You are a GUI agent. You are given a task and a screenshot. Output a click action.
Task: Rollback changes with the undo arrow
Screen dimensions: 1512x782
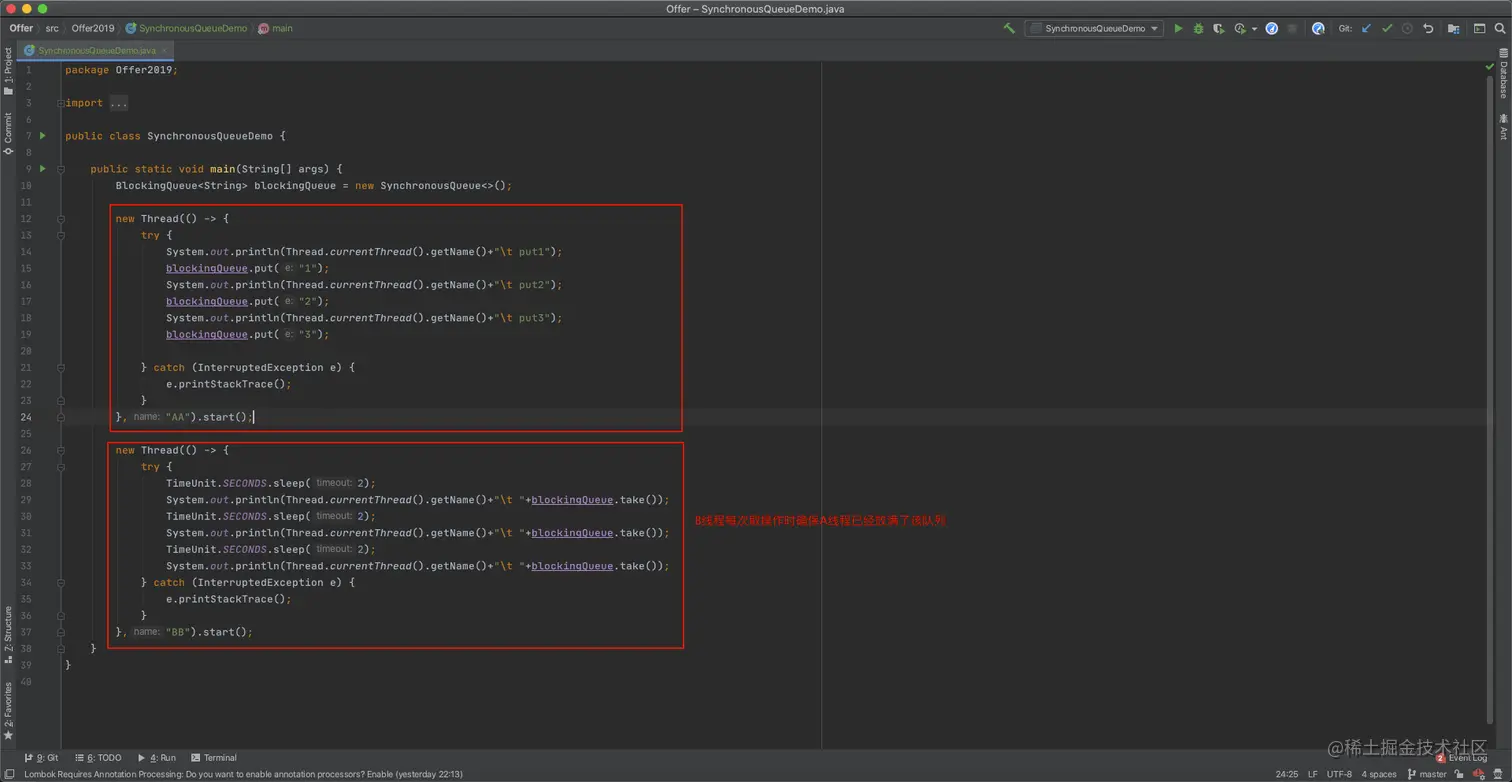pyautogui.click(x=1428, y=29)
